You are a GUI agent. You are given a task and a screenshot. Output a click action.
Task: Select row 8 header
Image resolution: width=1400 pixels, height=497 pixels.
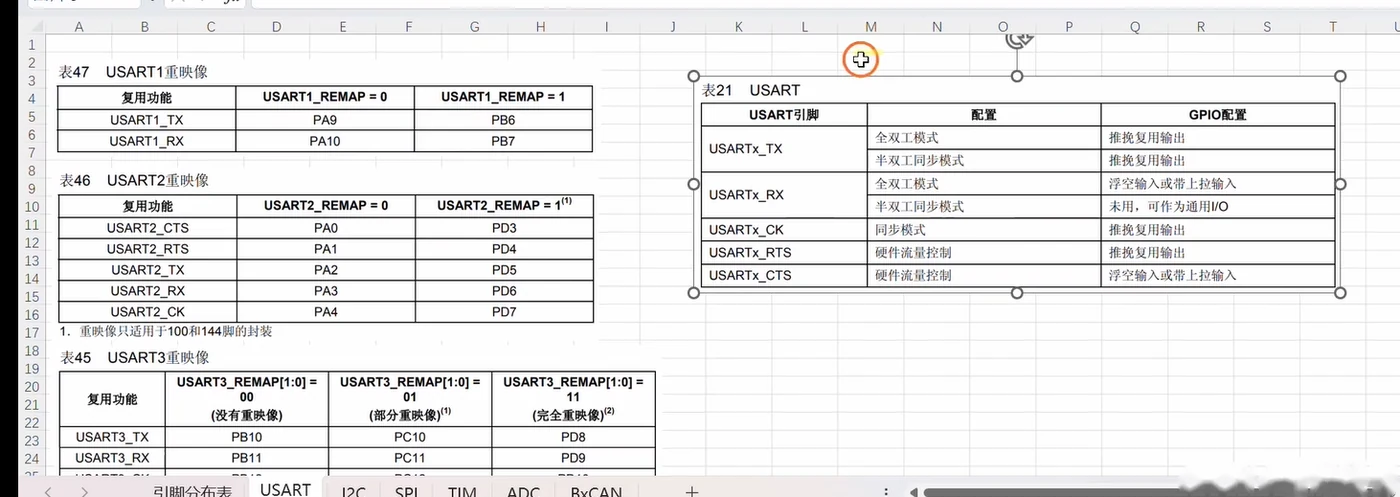(x=31, y=171)
